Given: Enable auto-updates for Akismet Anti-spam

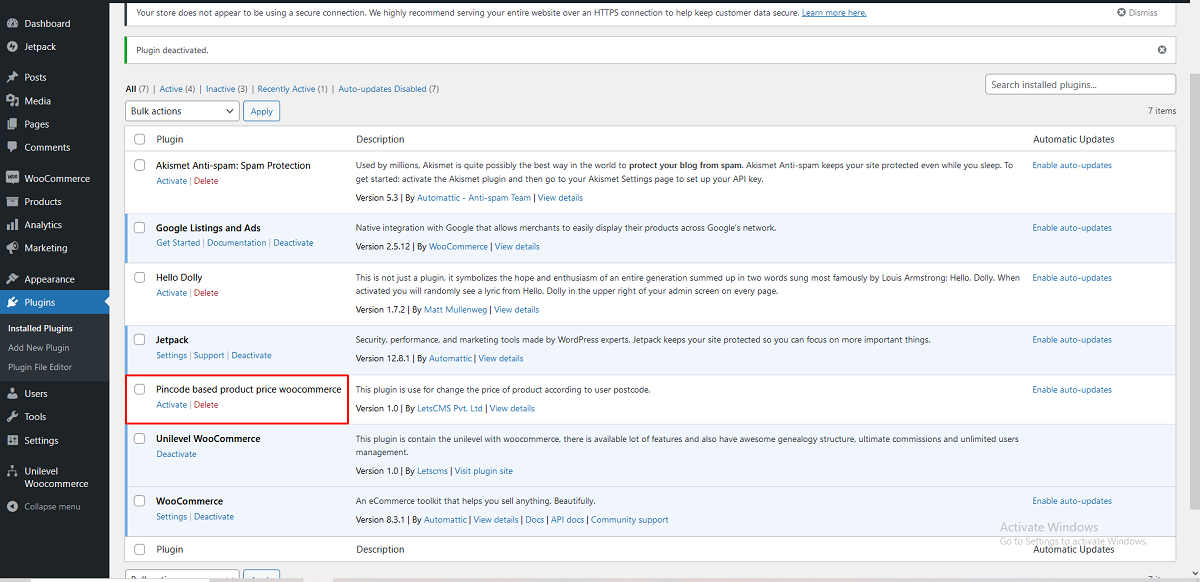Looking at the screenshot, I should coord(1072,164).
